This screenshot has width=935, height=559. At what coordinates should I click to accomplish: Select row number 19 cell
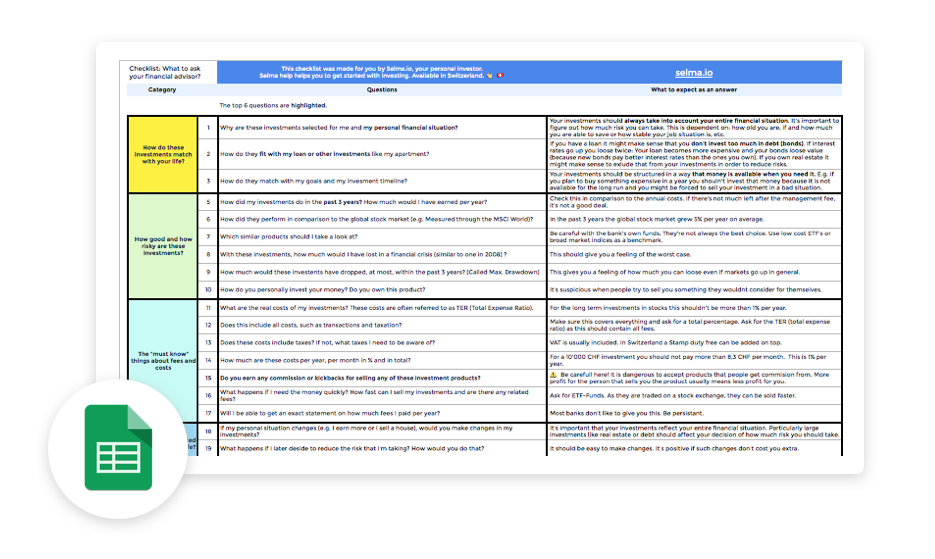pyautogui.click(x=208, y=448)
